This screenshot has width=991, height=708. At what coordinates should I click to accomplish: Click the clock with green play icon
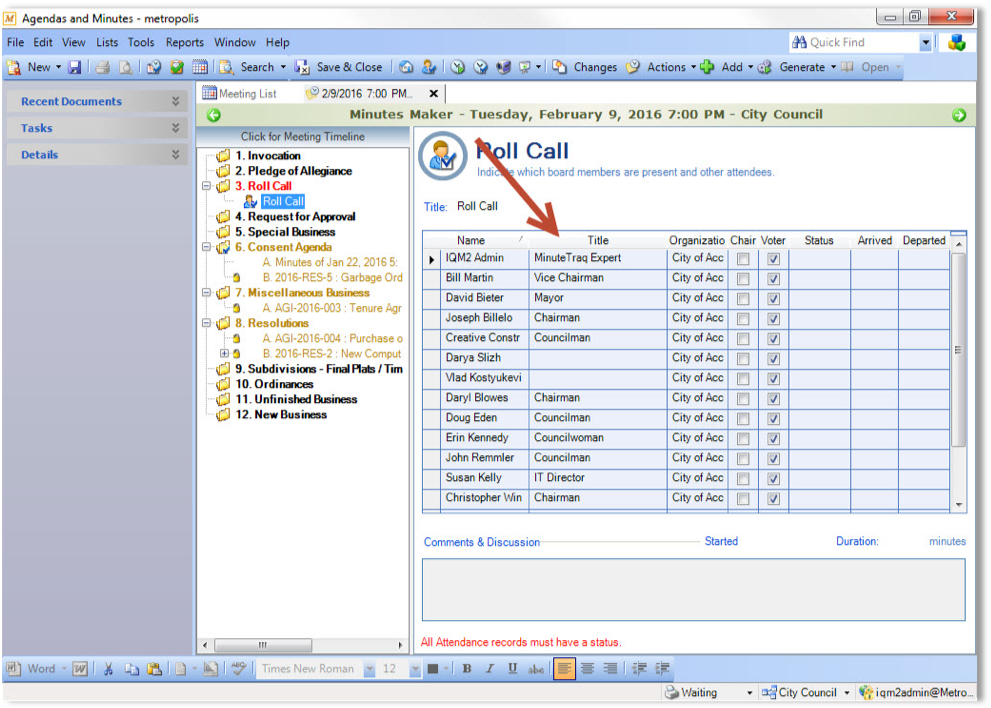(x=458, y=67)
